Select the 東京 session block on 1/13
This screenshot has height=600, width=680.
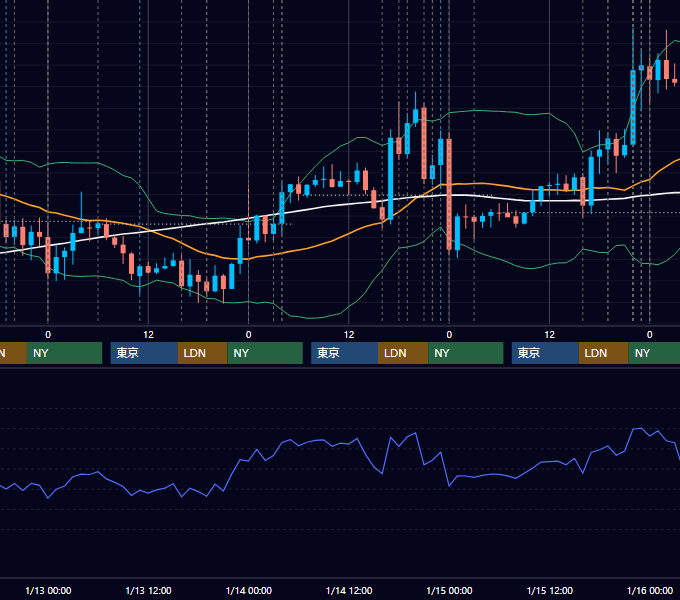(x=144, y=353)
